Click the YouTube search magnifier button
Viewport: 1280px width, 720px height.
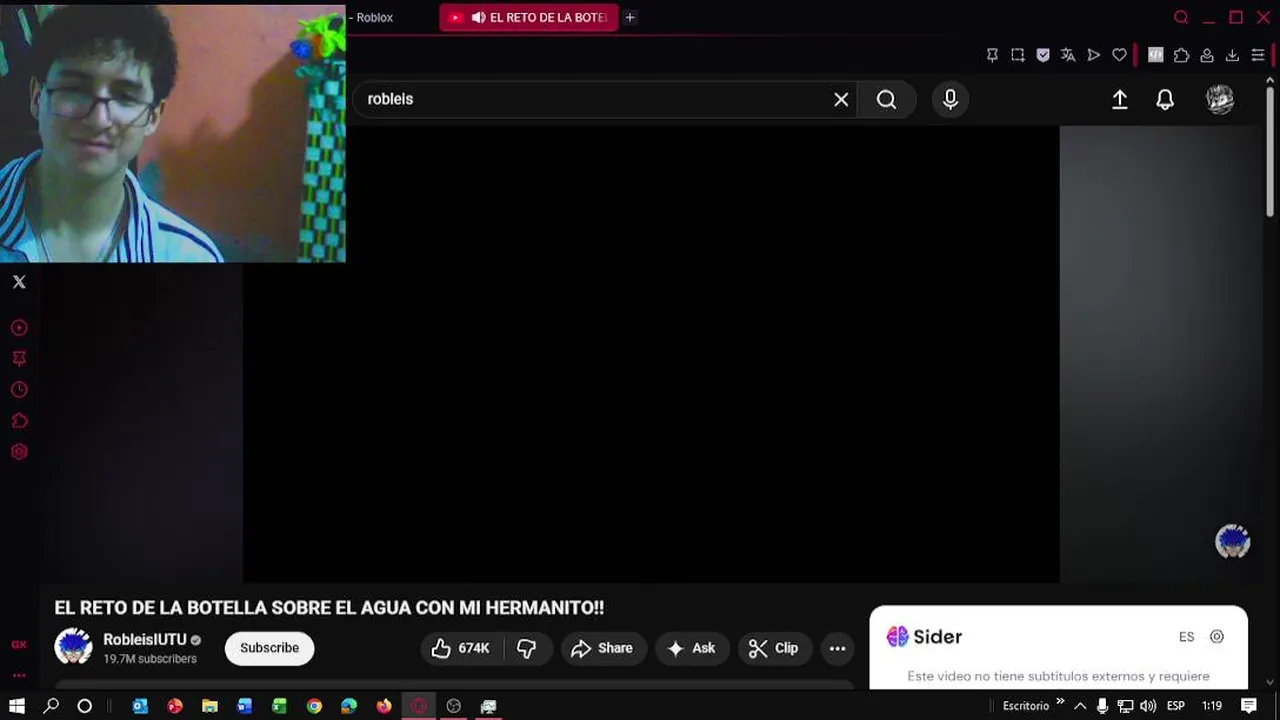click(x=886, y=99)
